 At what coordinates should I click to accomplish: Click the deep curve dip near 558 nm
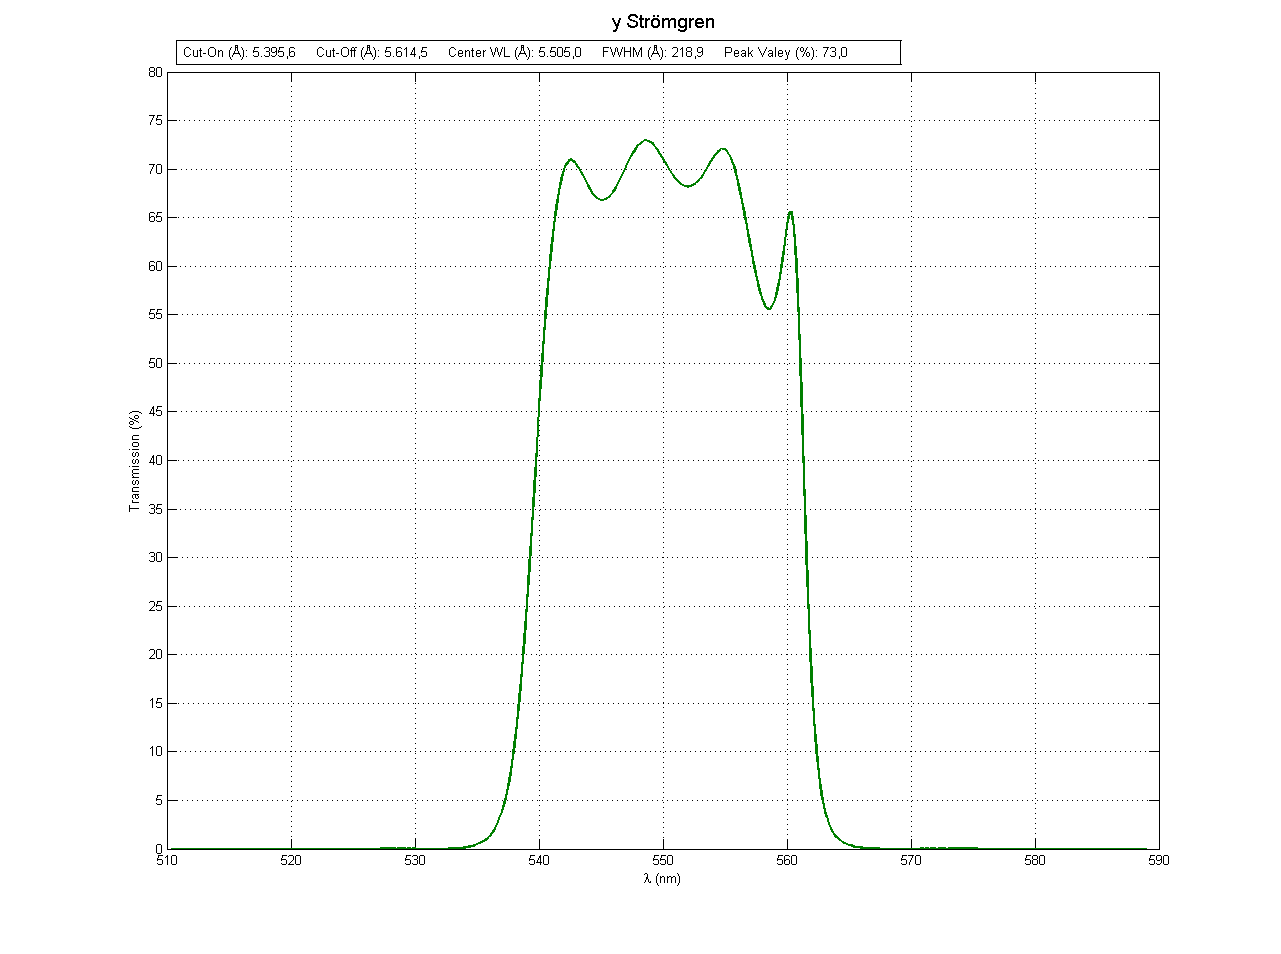(768, 309)
